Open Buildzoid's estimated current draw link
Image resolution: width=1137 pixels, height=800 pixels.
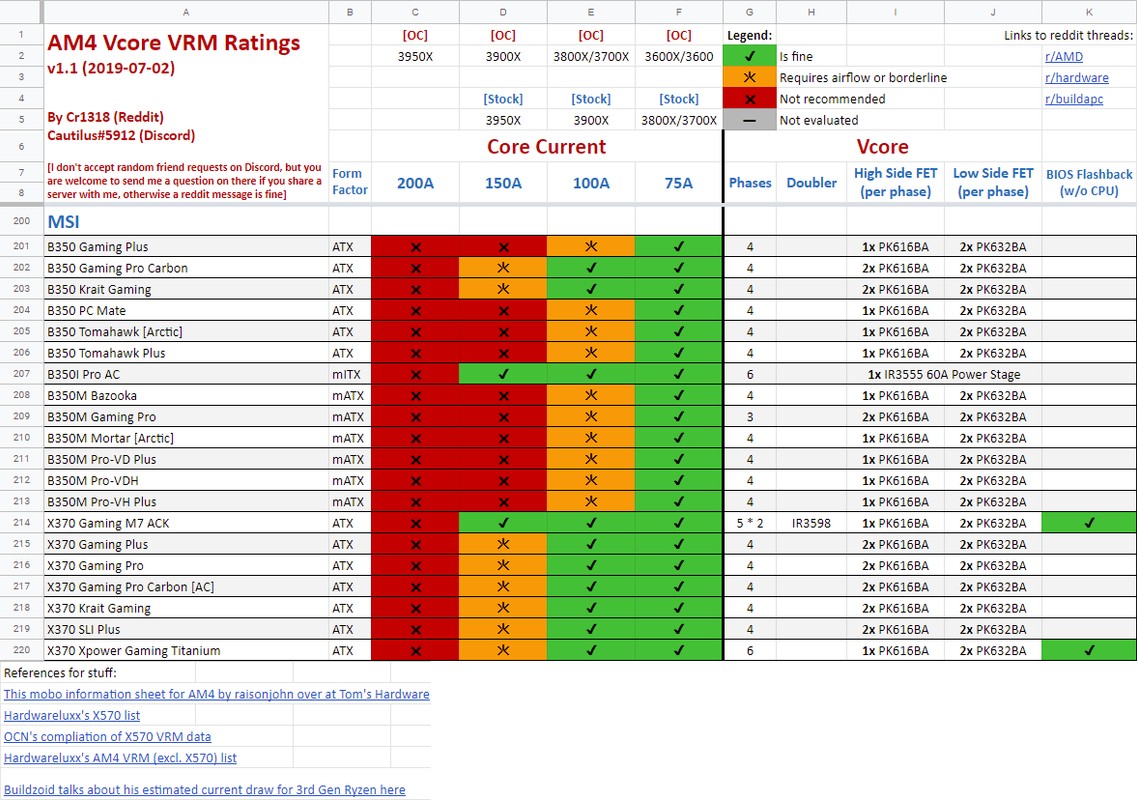[204, 790]
